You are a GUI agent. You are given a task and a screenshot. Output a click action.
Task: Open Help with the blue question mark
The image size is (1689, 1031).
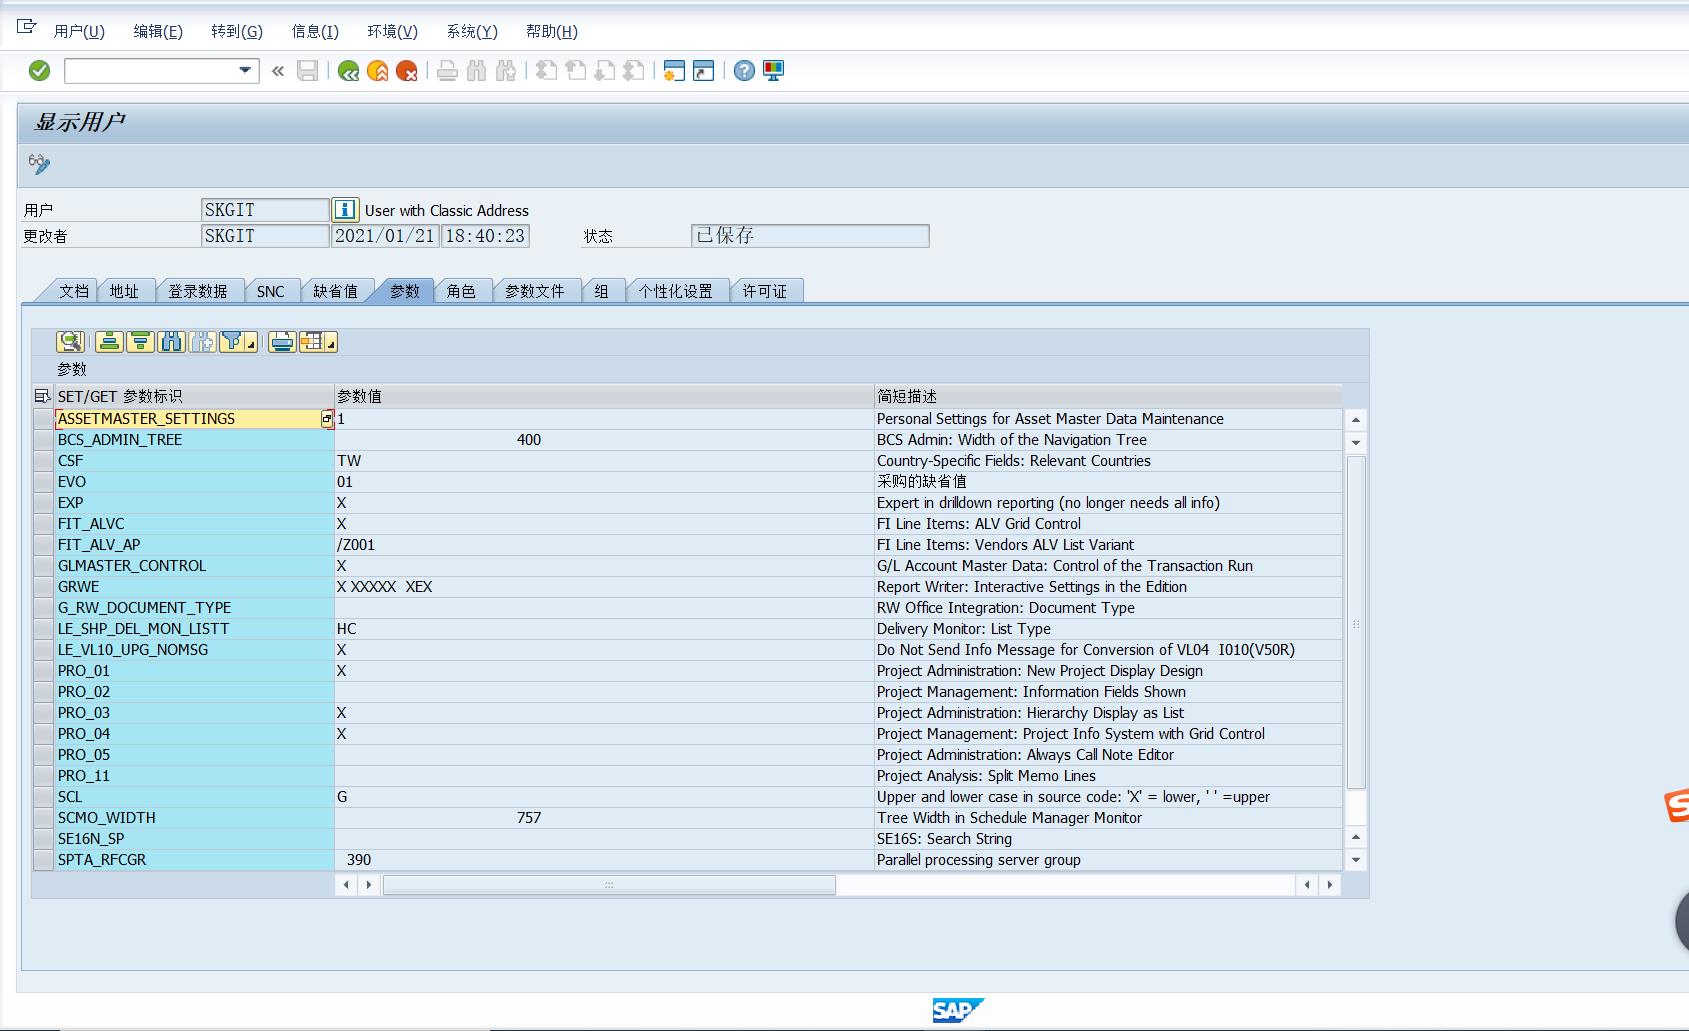[x=744, y=70]
